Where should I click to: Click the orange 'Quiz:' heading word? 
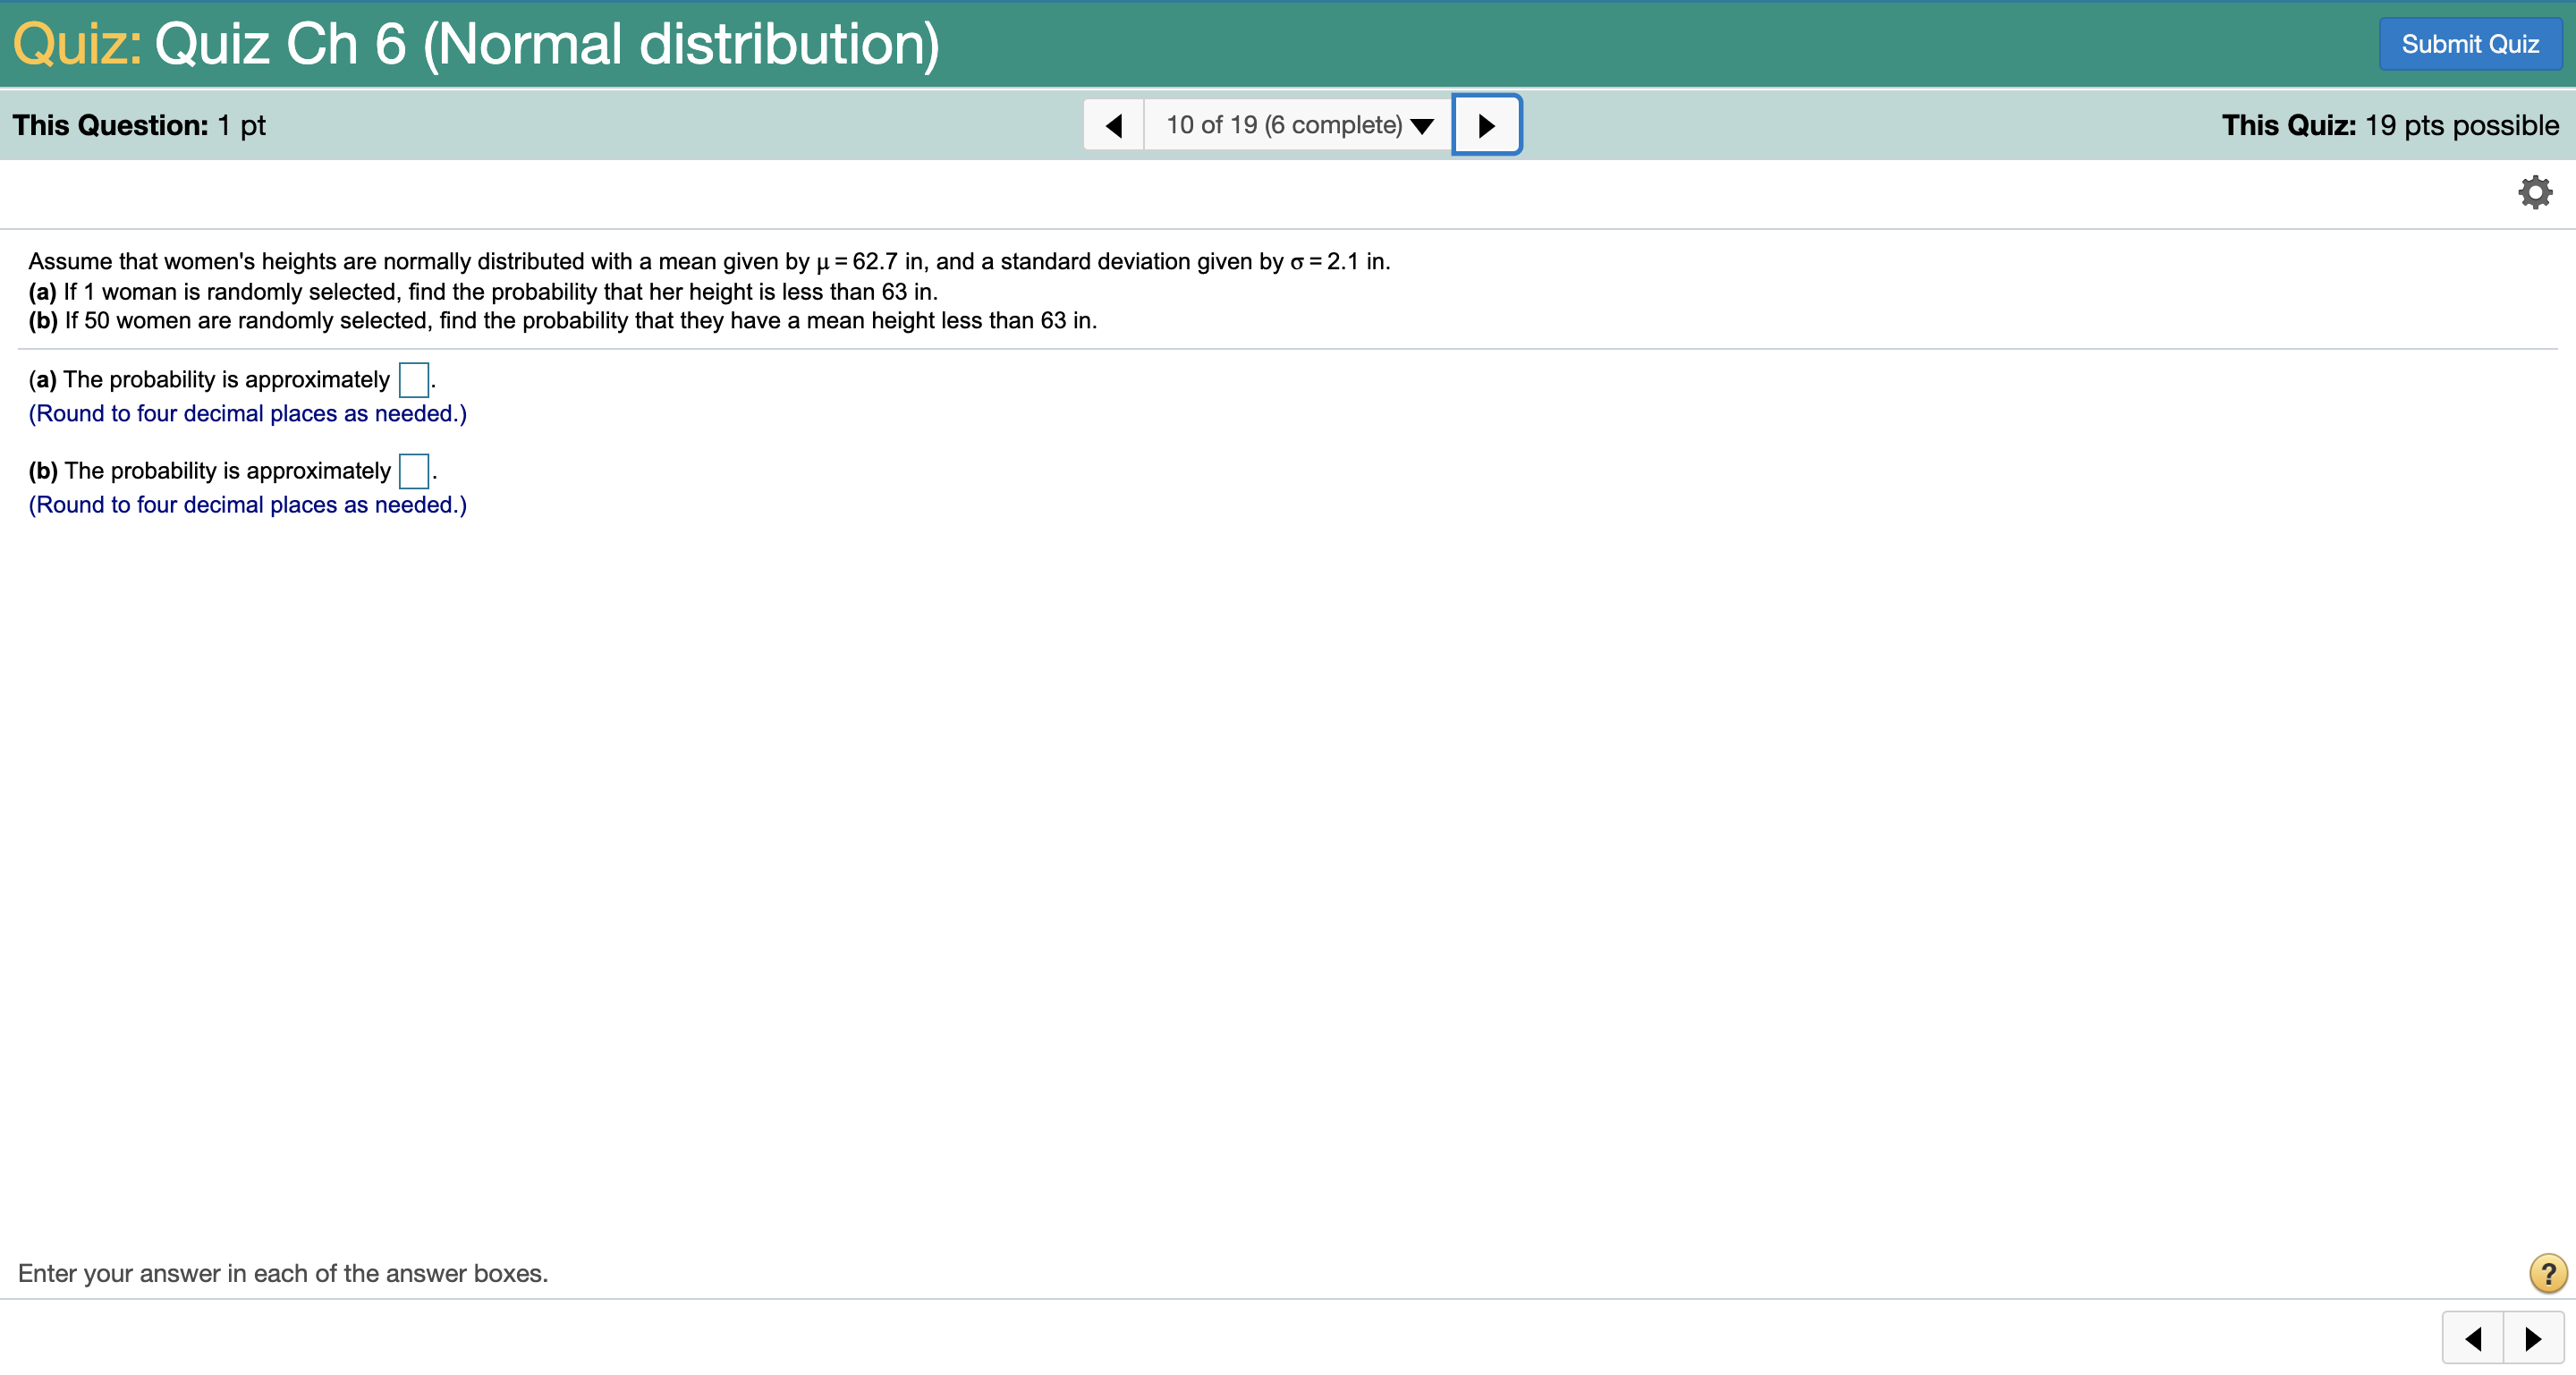(77, 44)
